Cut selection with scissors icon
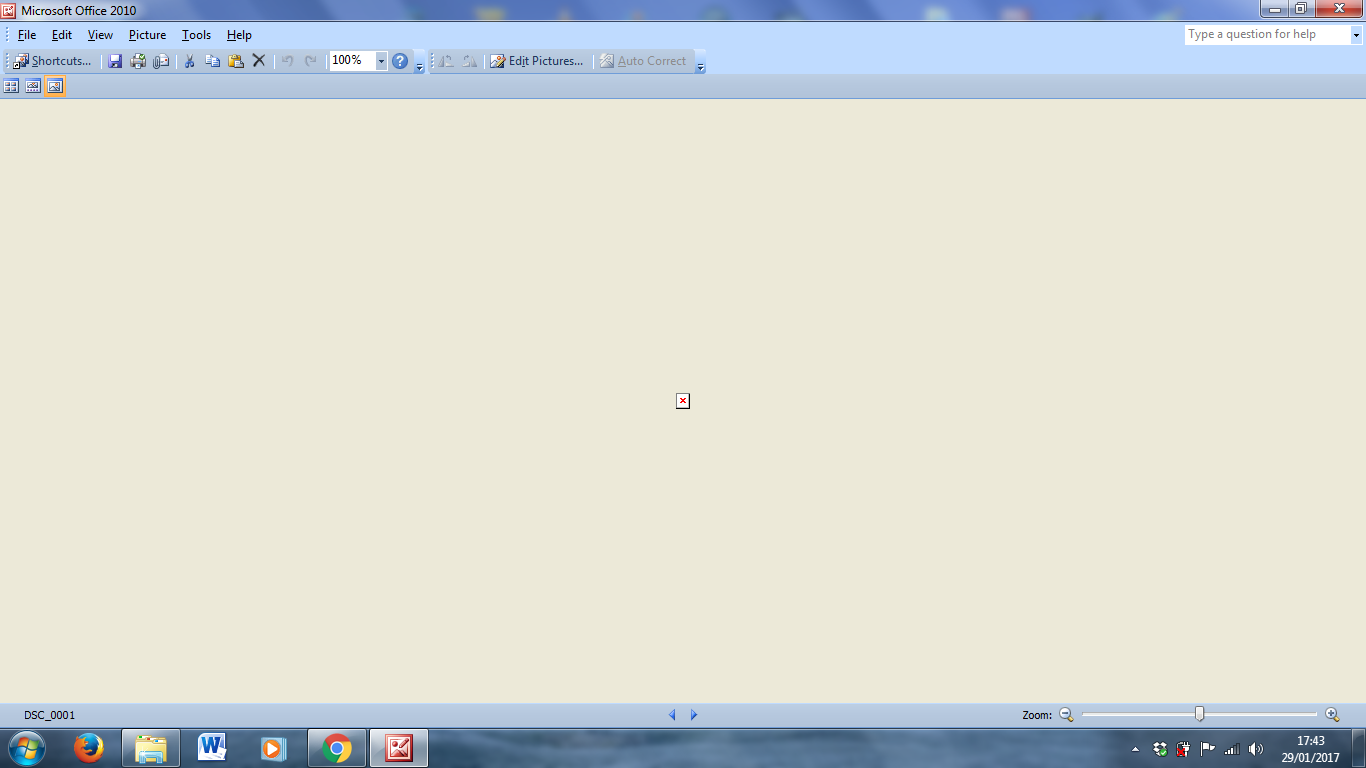 pyautogui.click(x=189, y=61)
